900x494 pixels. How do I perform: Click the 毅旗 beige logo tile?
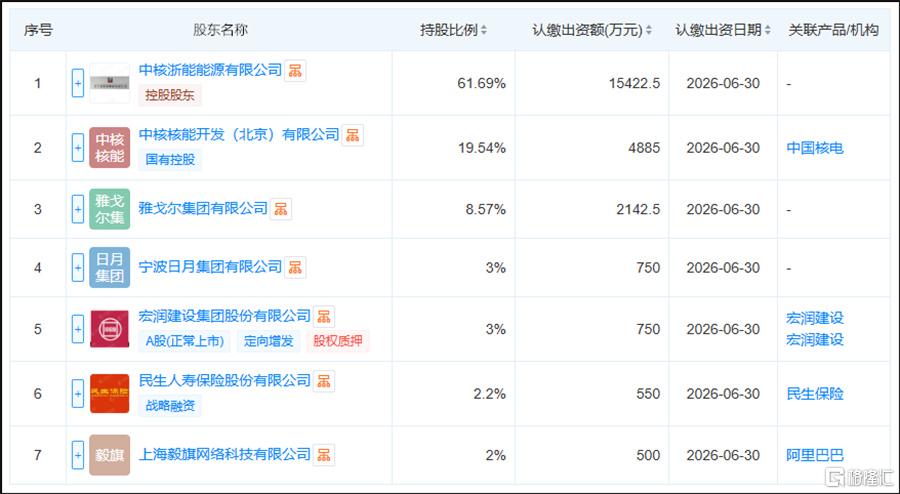tap(110, 455)
